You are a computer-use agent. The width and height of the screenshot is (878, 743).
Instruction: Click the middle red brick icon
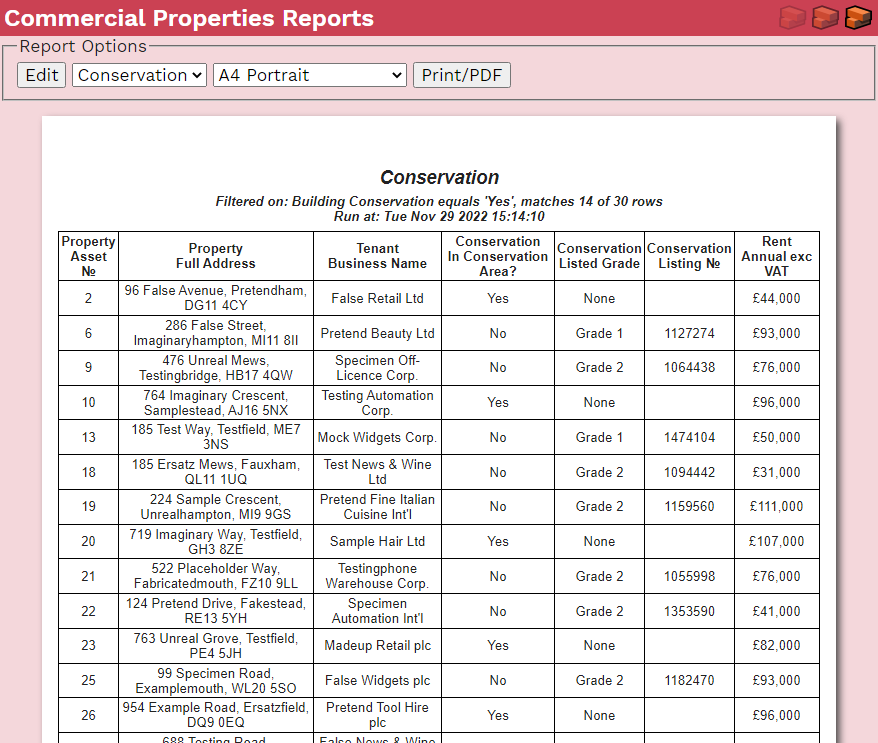coord(825,18)
